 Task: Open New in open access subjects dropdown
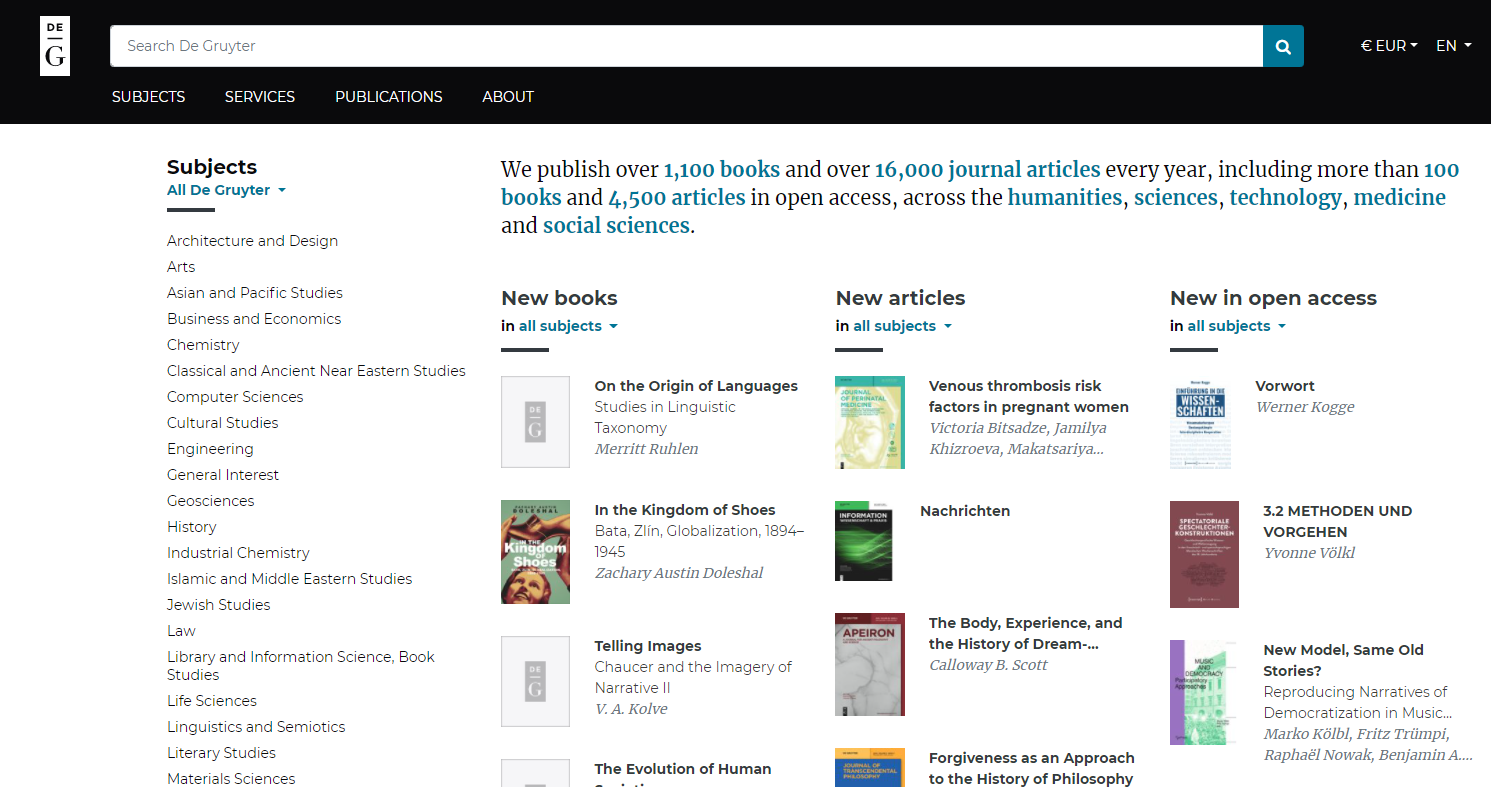coord(1237,326)
